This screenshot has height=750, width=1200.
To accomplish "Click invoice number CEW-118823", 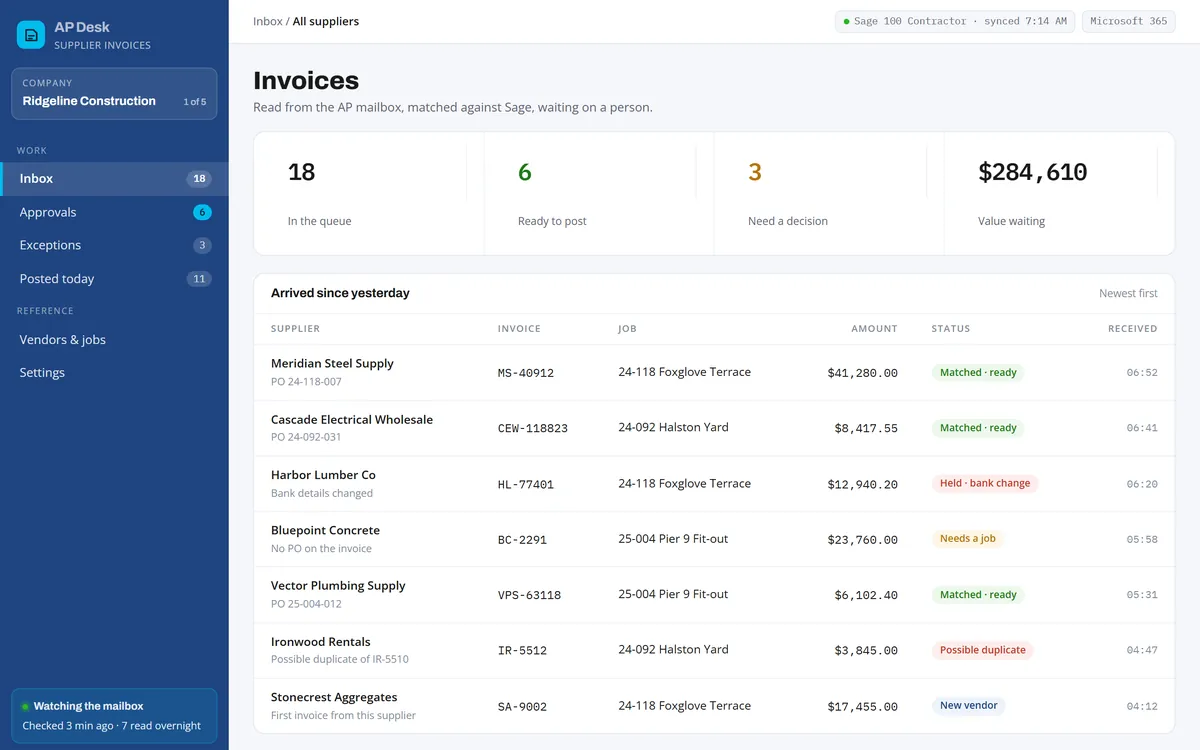I will (533, 428).
